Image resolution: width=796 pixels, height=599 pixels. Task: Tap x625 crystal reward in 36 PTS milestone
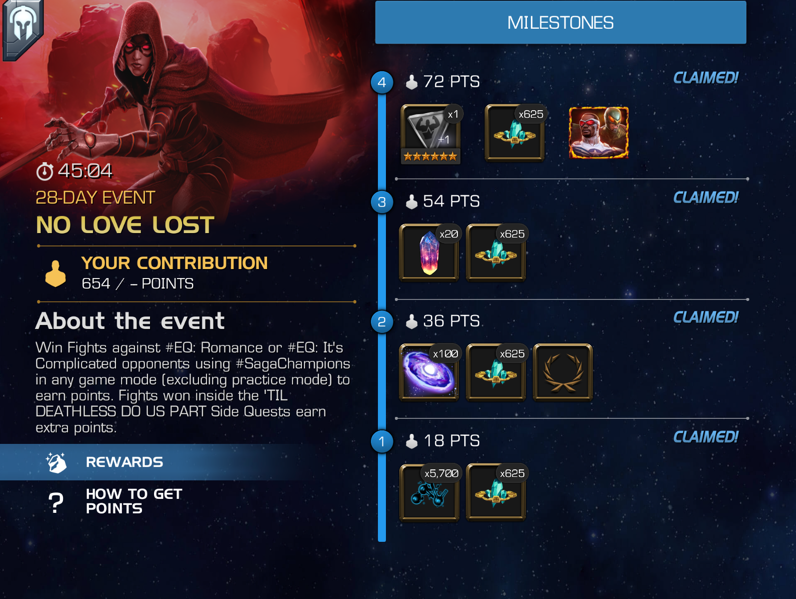pos(496,372)
